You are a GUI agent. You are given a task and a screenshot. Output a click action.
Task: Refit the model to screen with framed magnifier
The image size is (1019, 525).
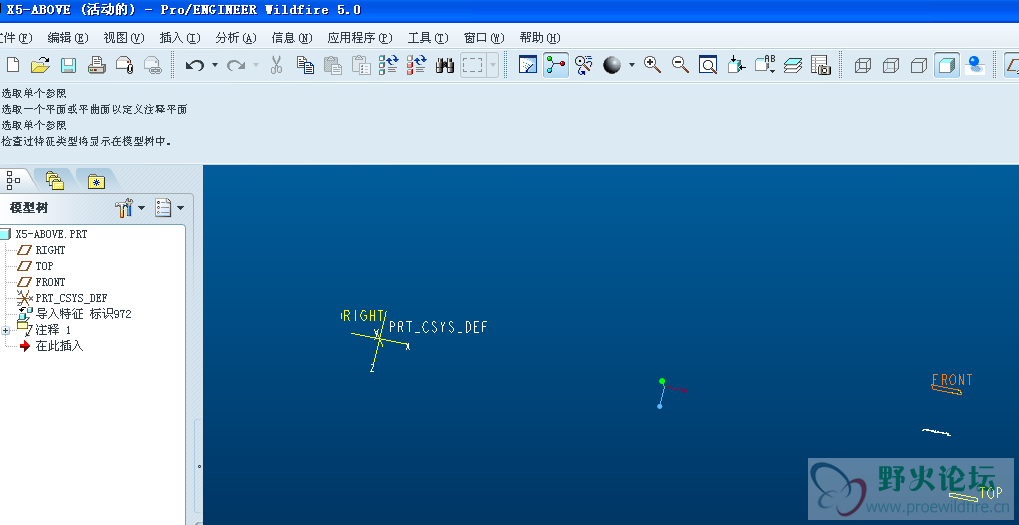[708, 65]
